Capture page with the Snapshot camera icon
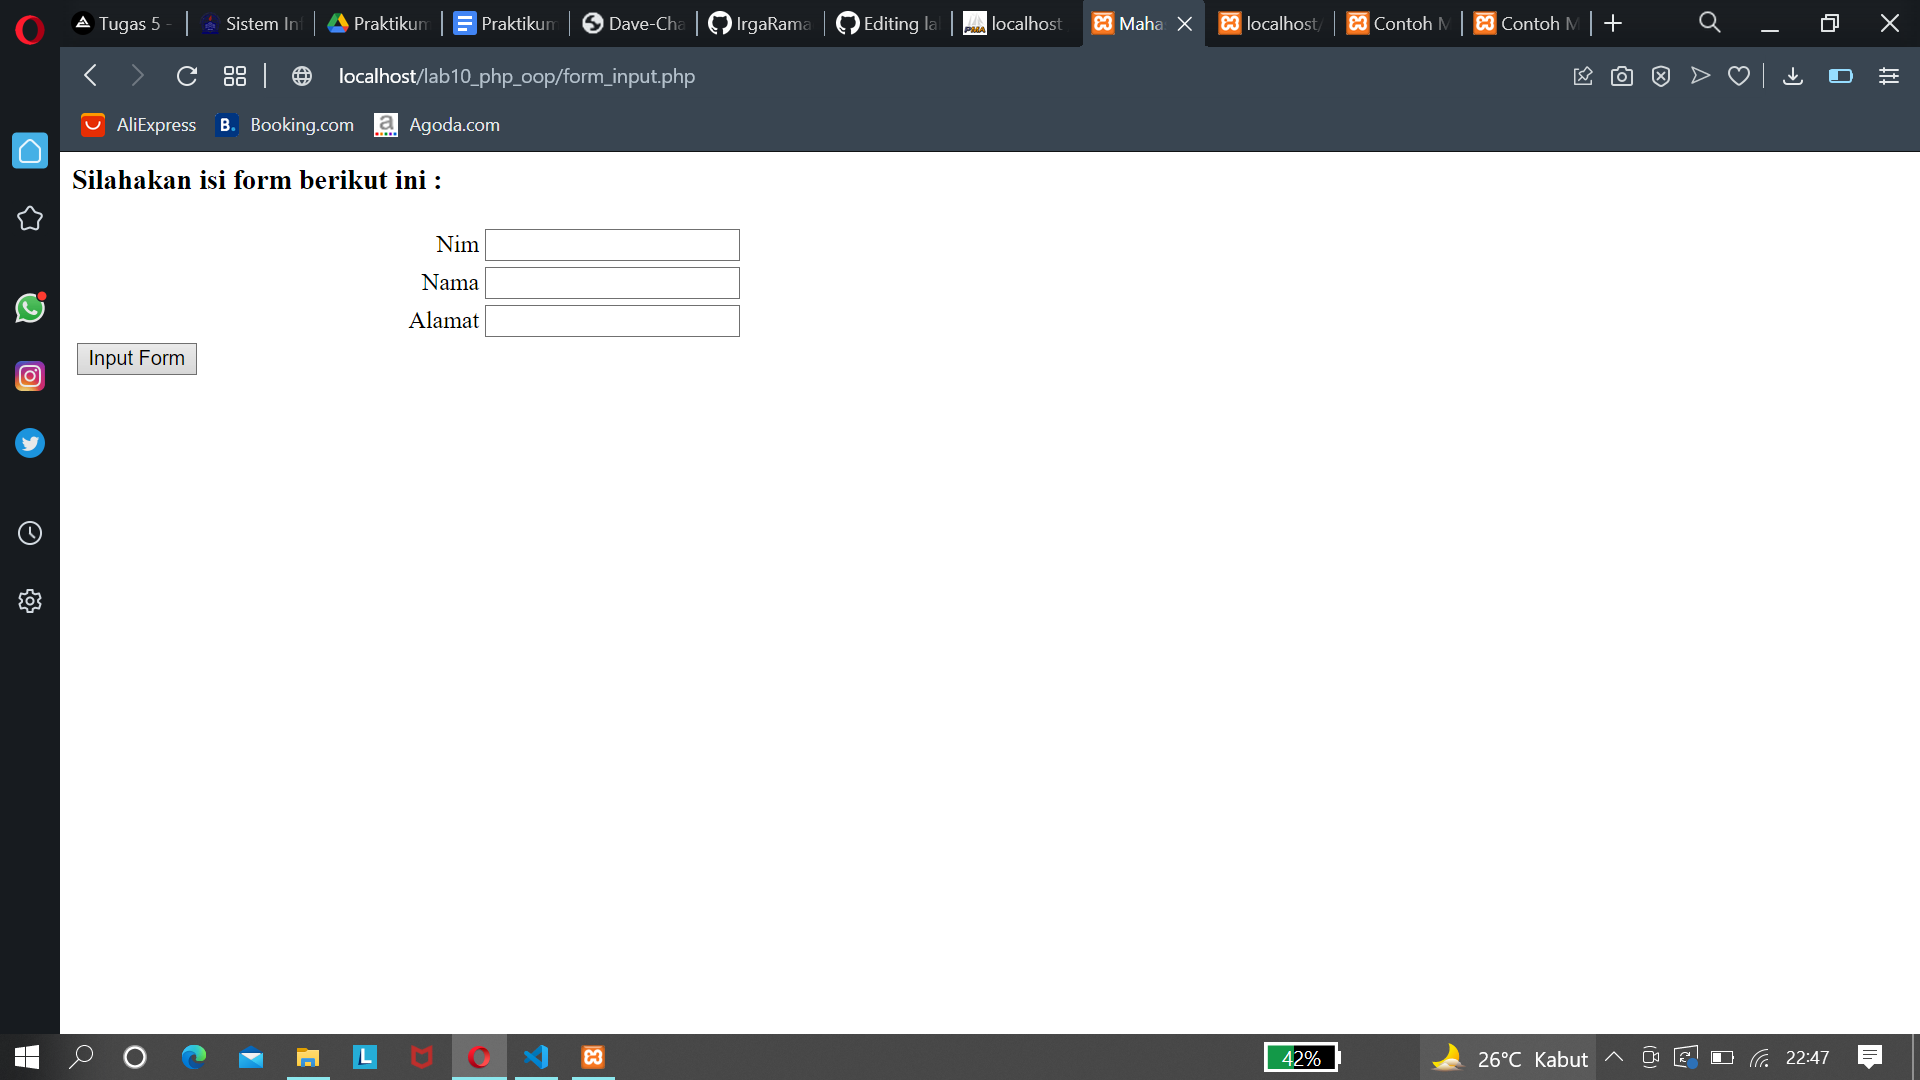The width and height of the screenshot is (1920, 1080). (1622, 75)
